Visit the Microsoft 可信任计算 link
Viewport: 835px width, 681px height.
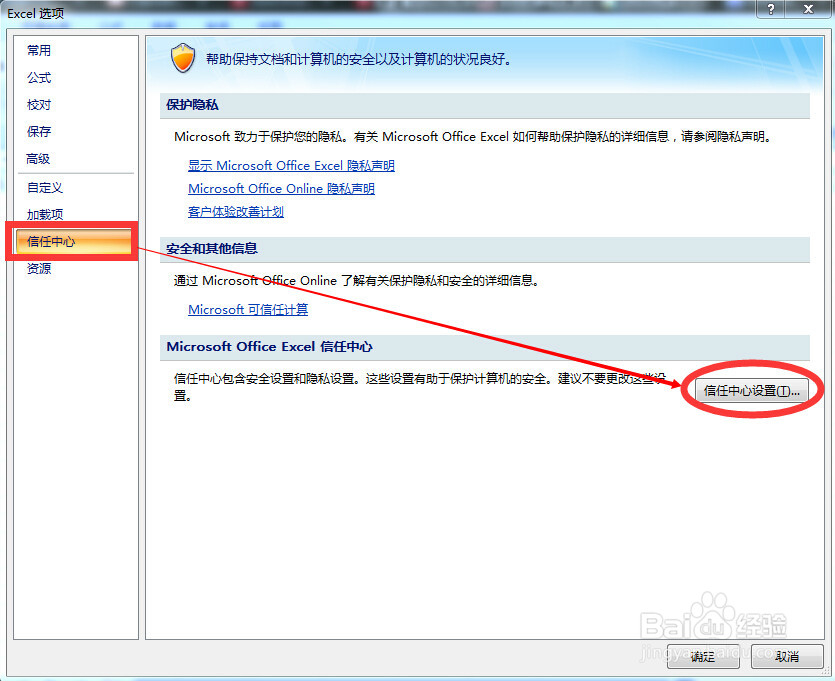pyautogui.click(x=248, y=309)
